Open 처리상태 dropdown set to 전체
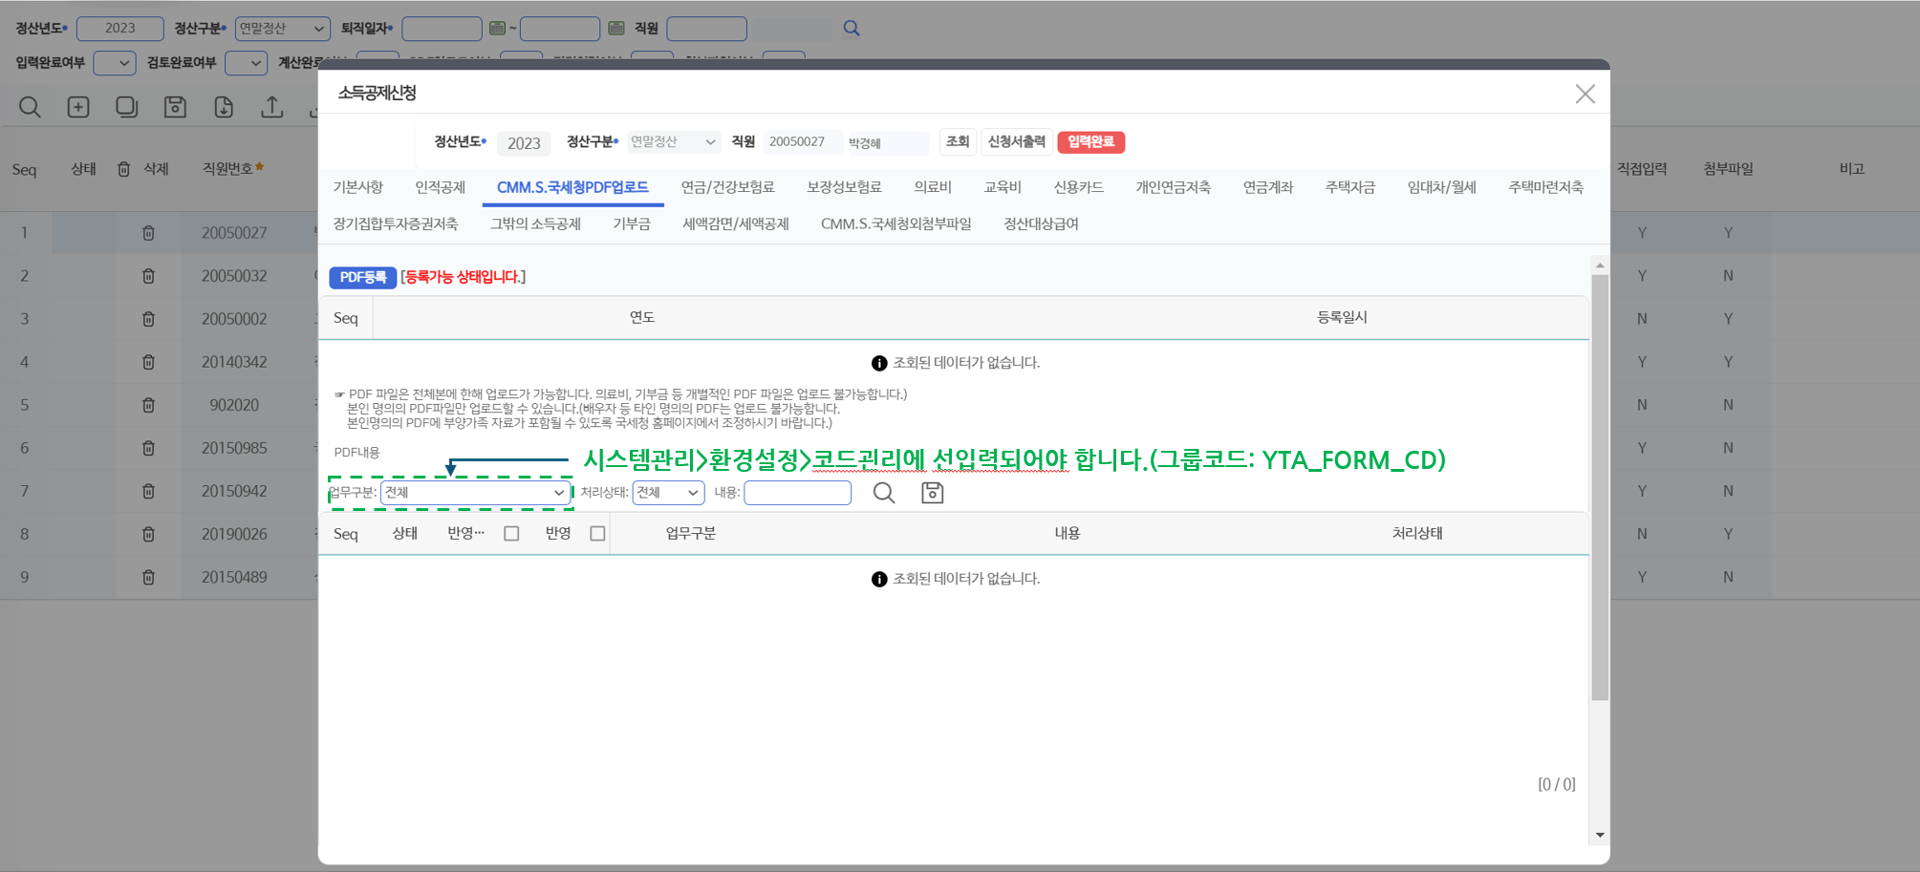The image size is (1920, 872). click(x=668, y=492)
